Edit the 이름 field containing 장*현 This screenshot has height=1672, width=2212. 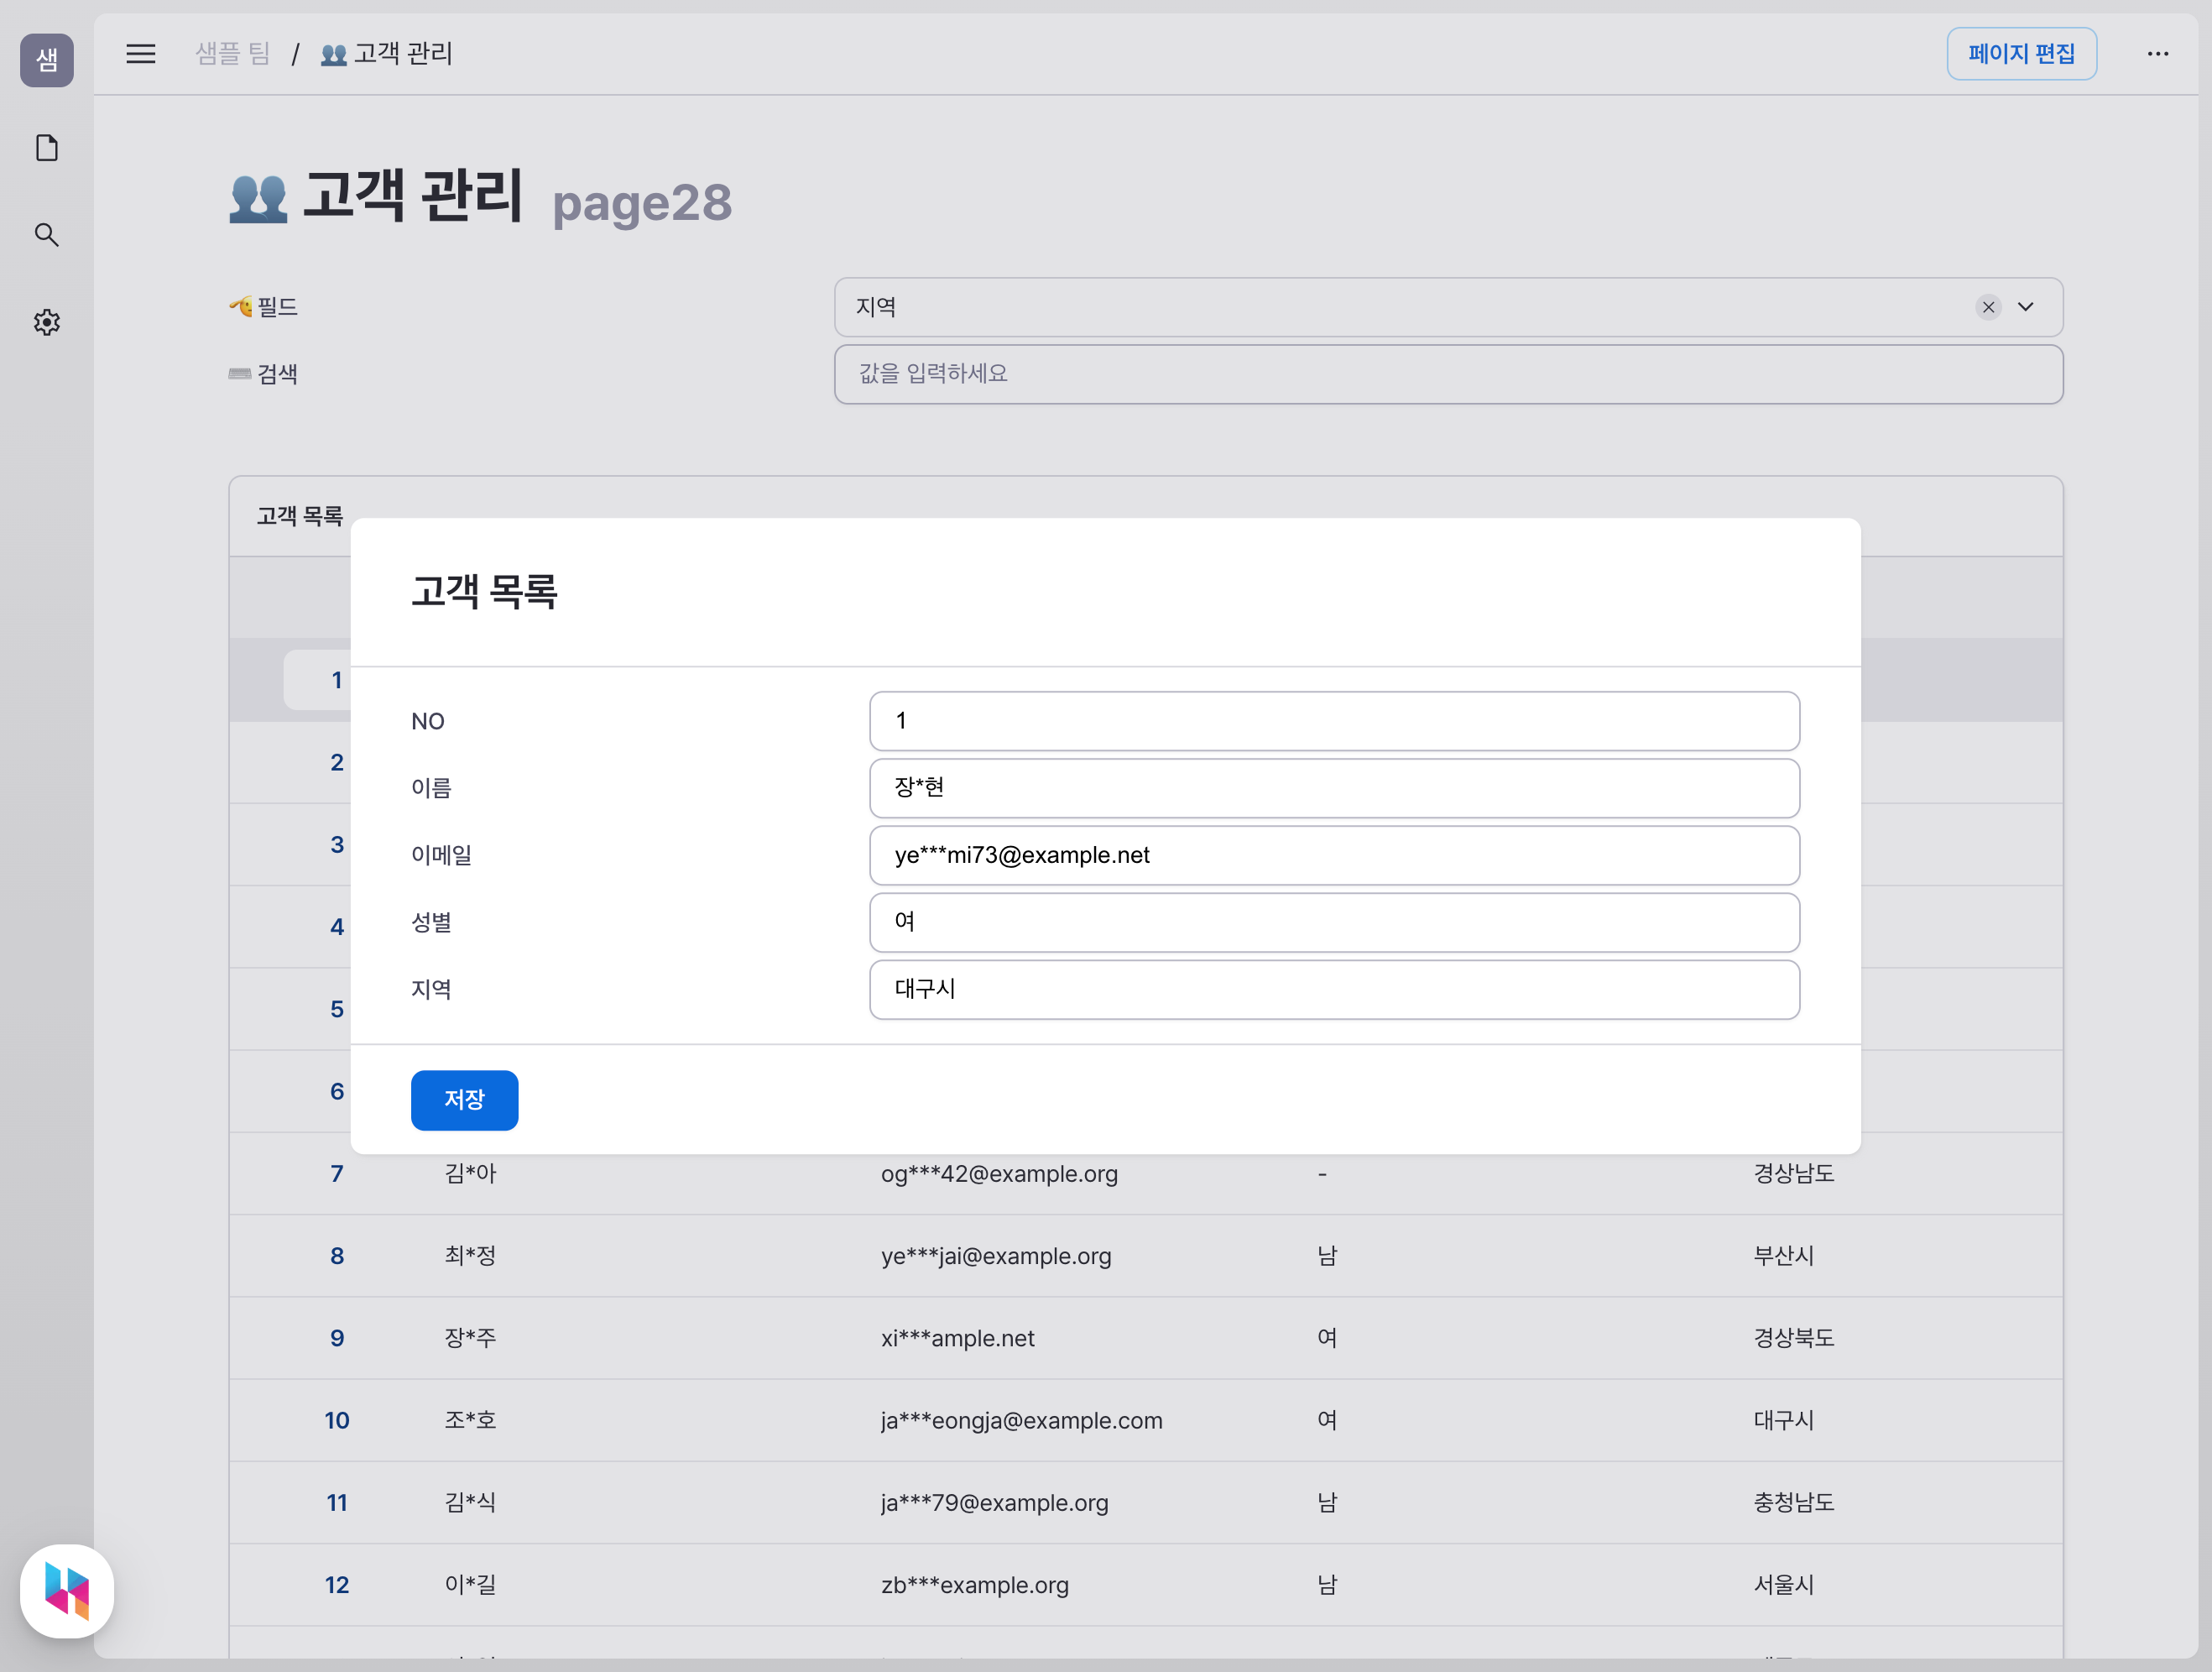tap(1334, 788)
